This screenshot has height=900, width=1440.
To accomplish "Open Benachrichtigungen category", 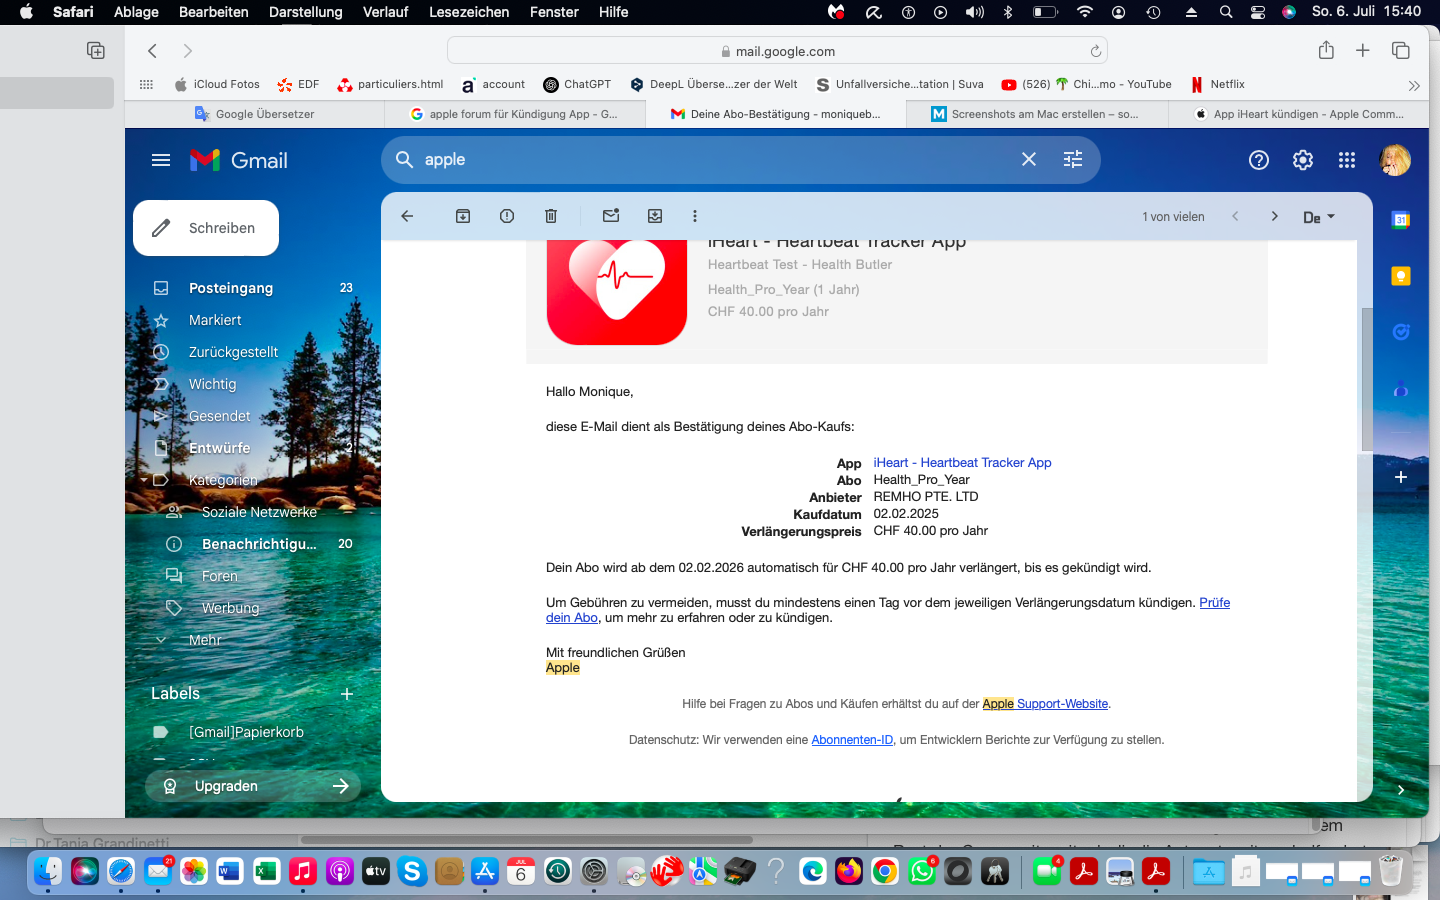I will pyautogui.click(x=258, y=544).
